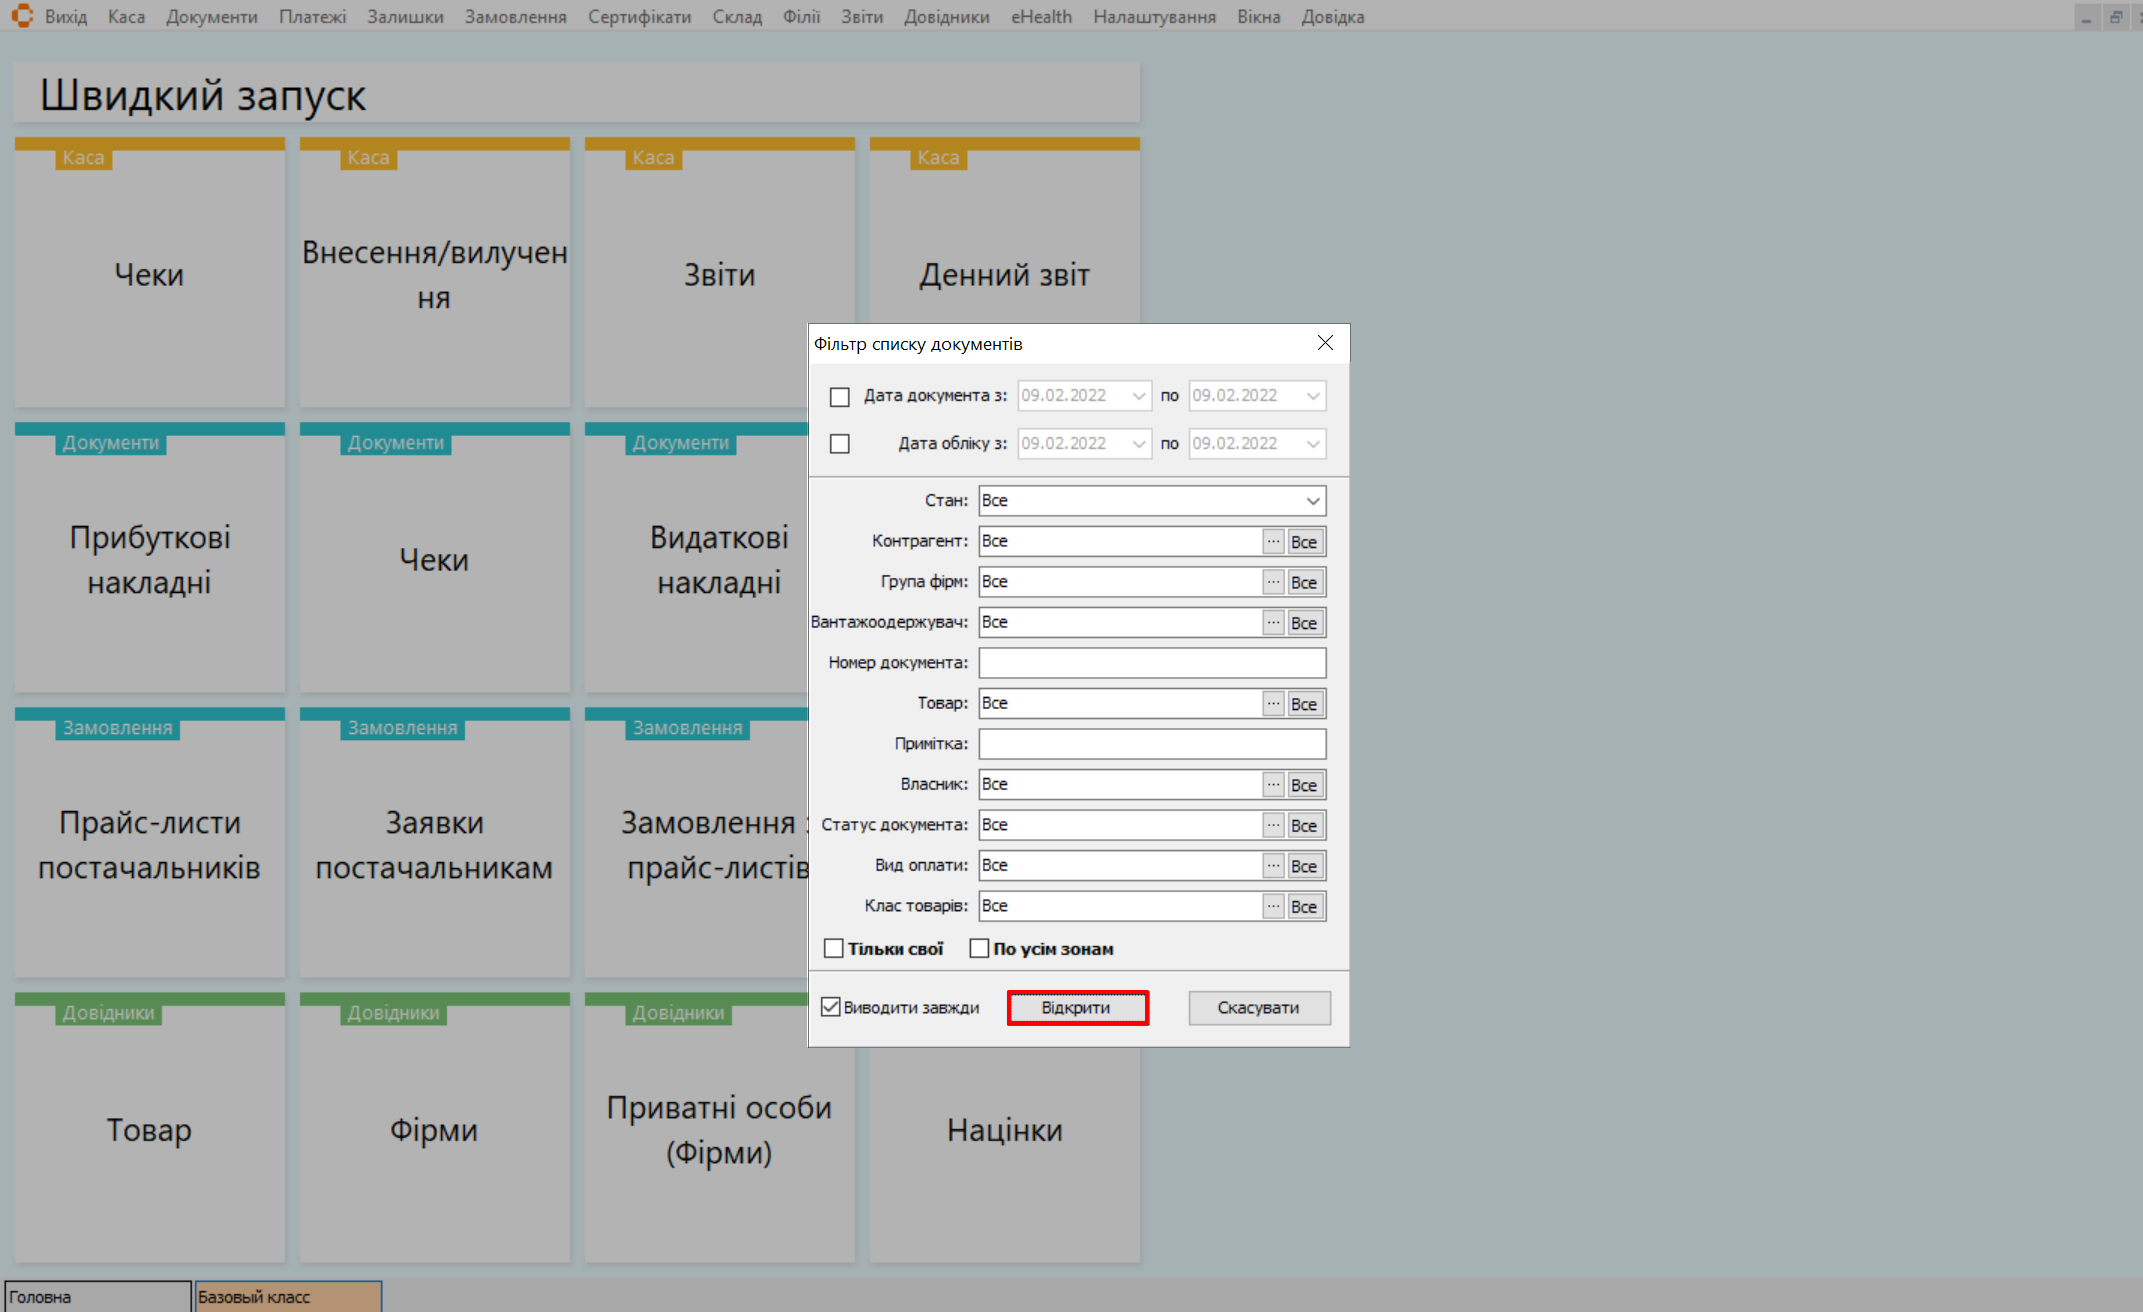Image resolution: width=2143 pixels, height=1312 pixels.
Task: Open the Довідники menu
Action: [x=946, y=17]
